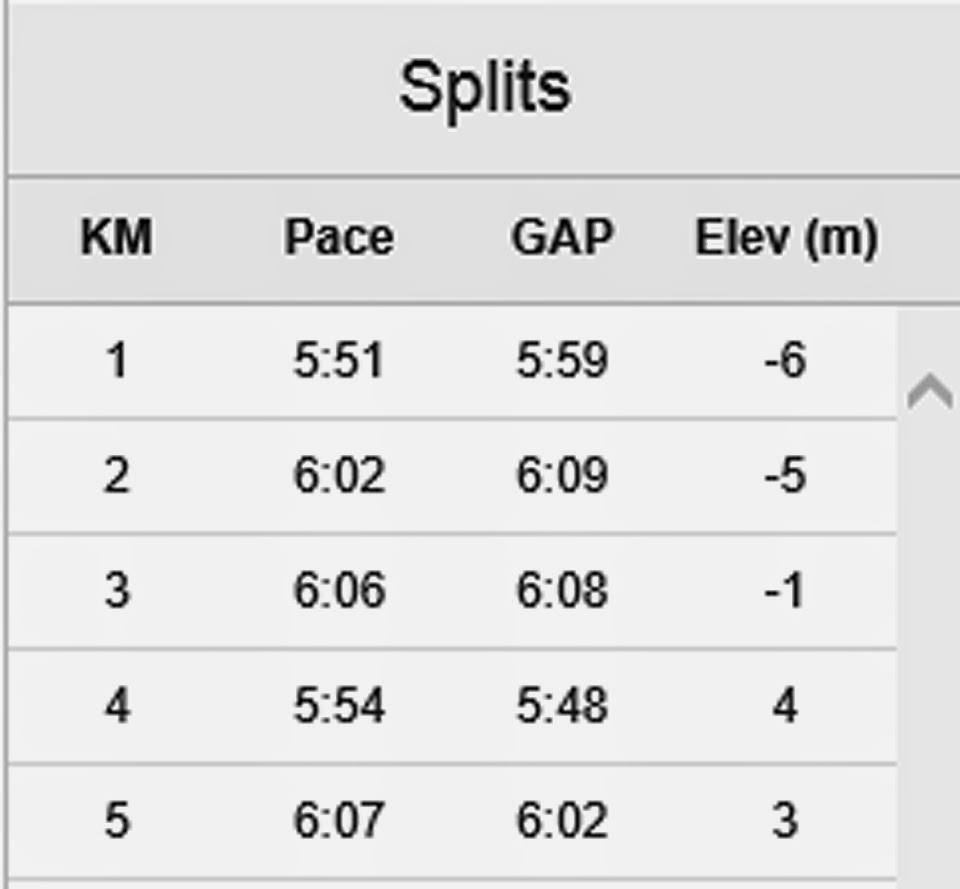
Task: Click the Splits panel title
Action: point(485,88)
